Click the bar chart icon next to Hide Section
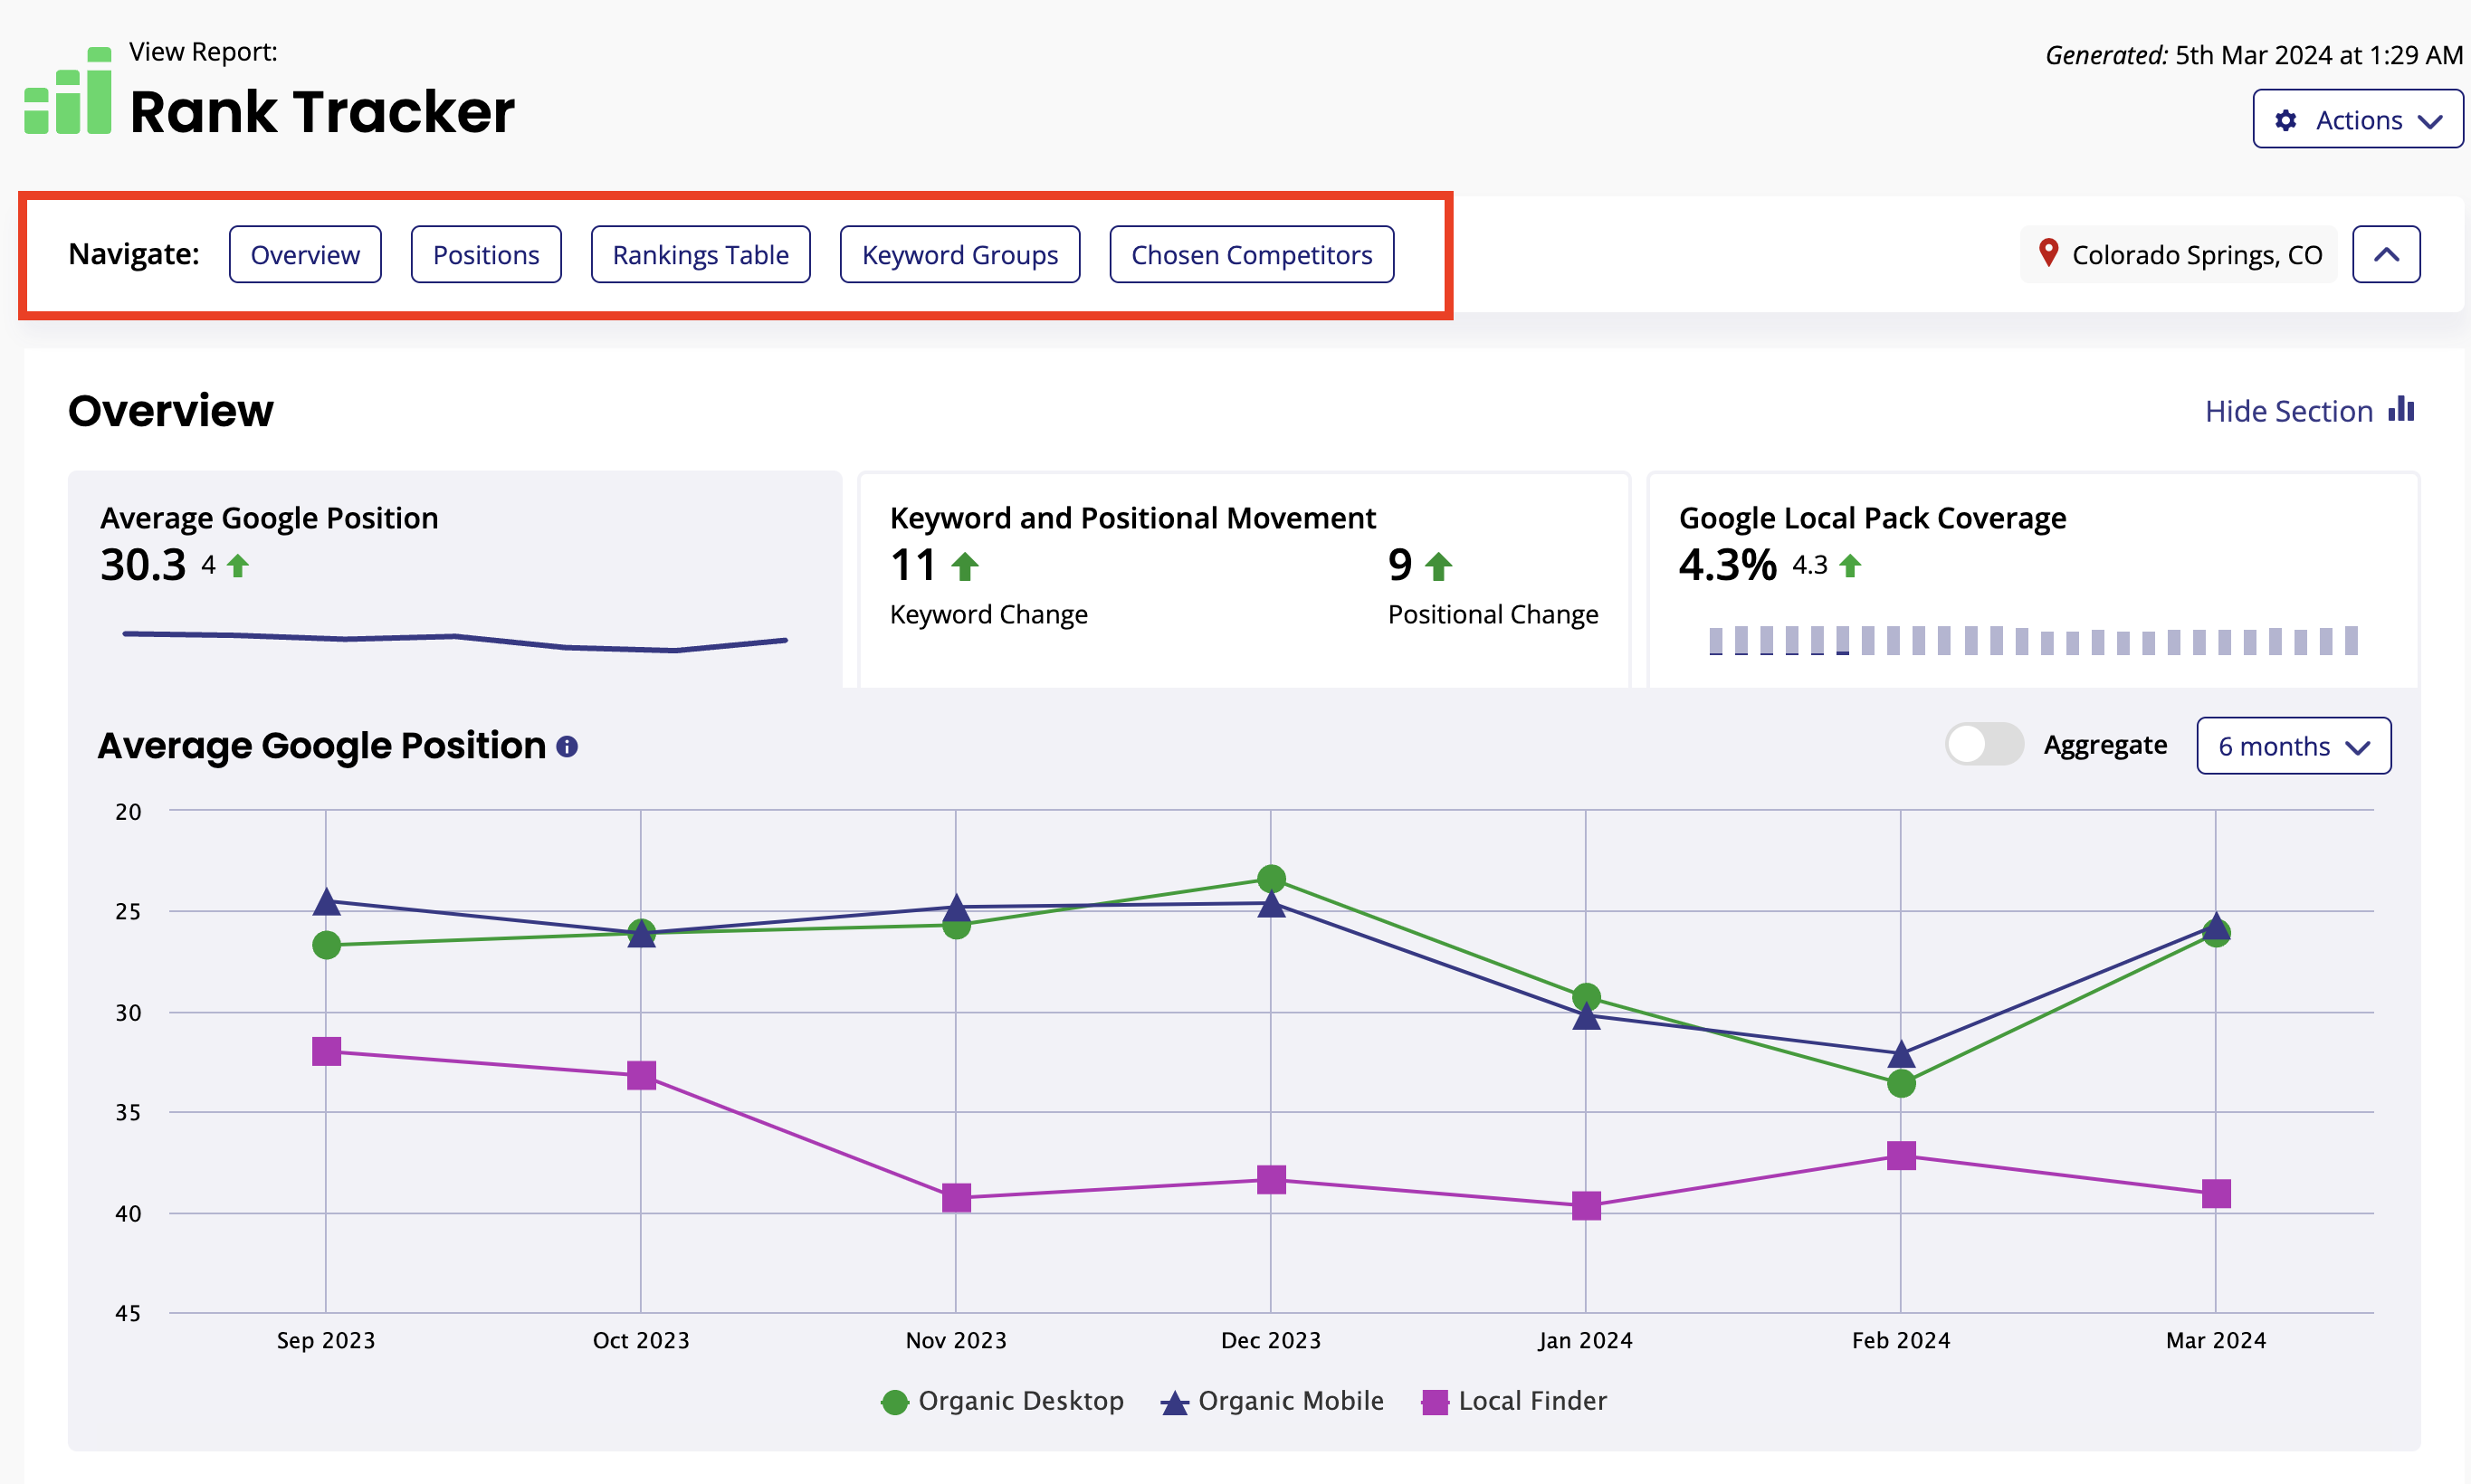The image size is (2471, 1484). coord(2401,410)
